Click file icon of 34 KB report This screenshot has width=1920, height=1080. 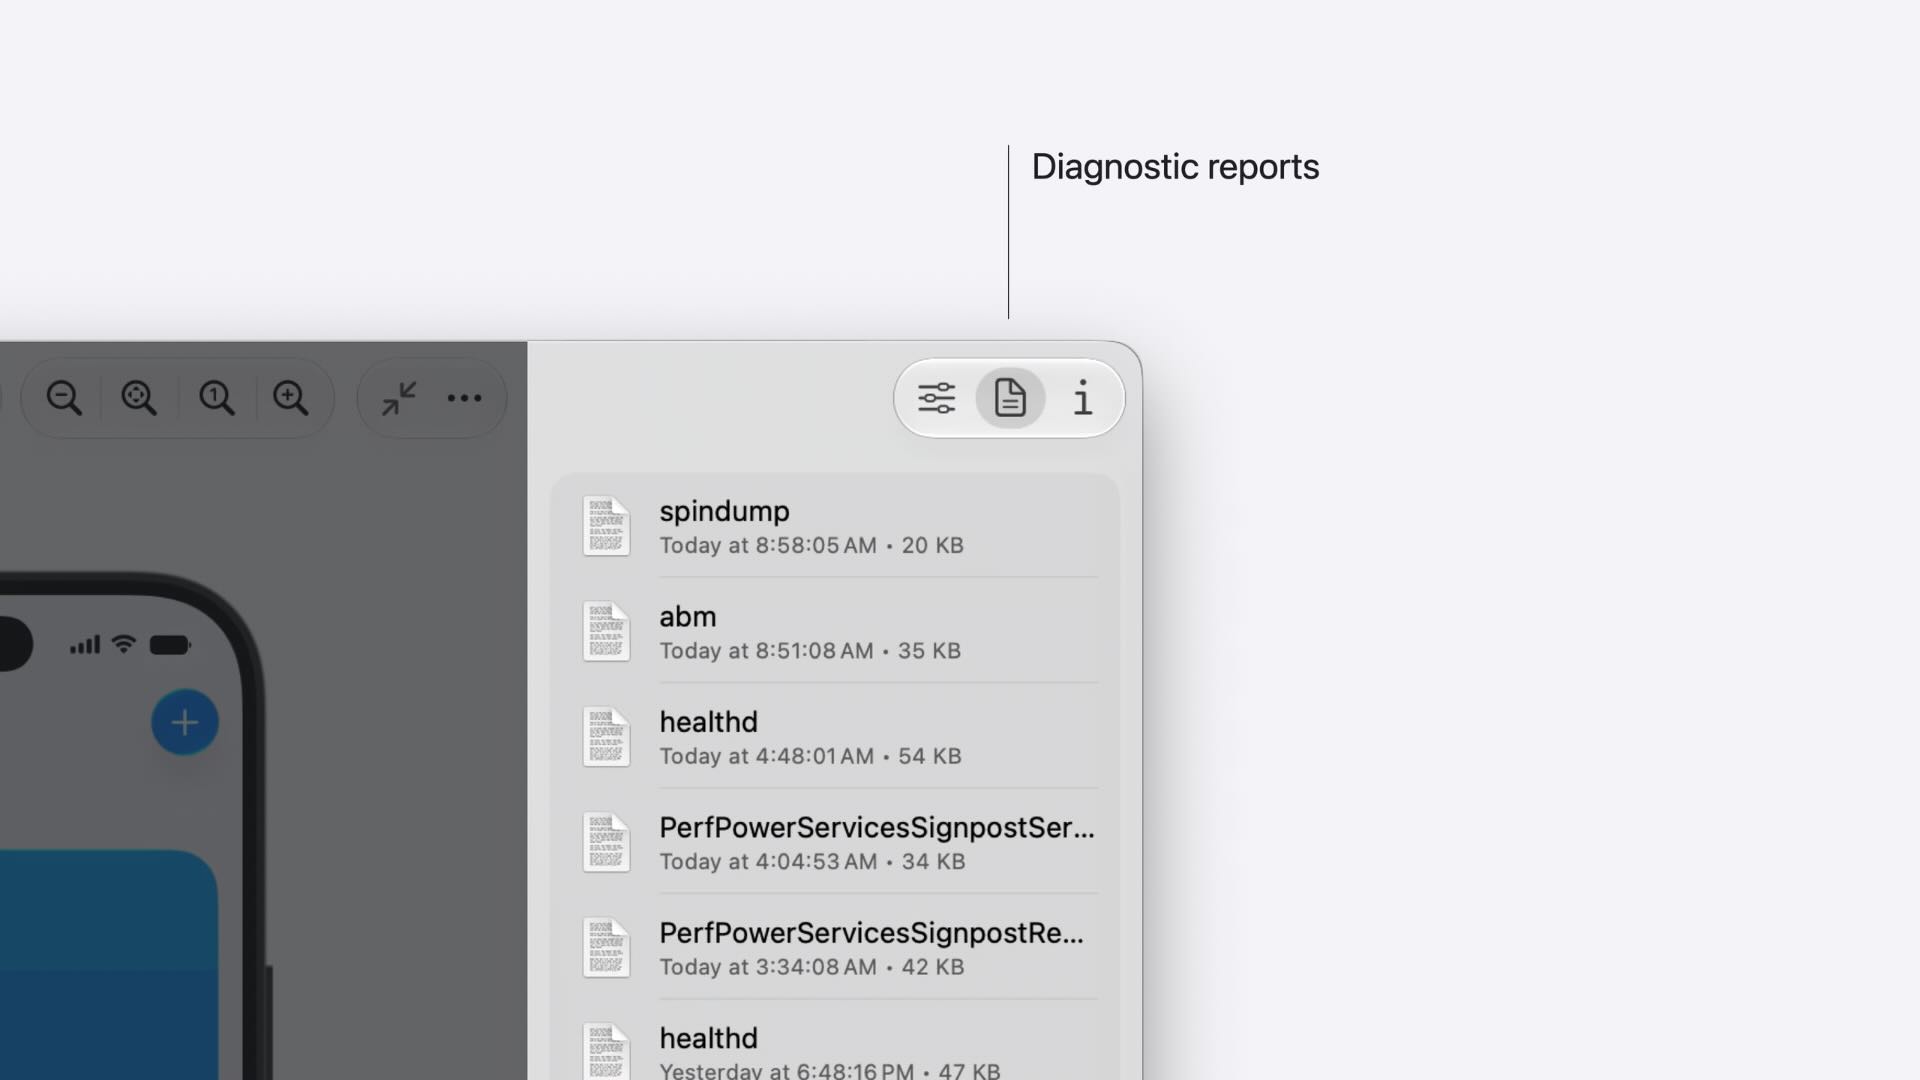point(606,842)
